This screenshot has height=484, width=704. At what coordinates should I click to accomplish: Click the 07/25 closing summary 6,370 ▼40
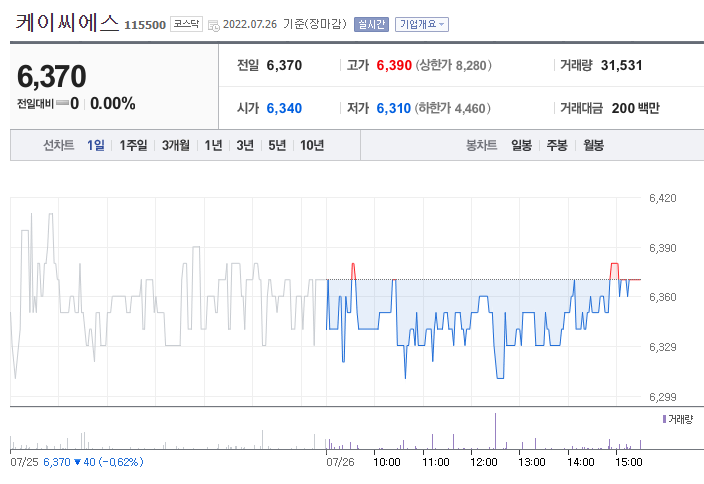[93, 462]
